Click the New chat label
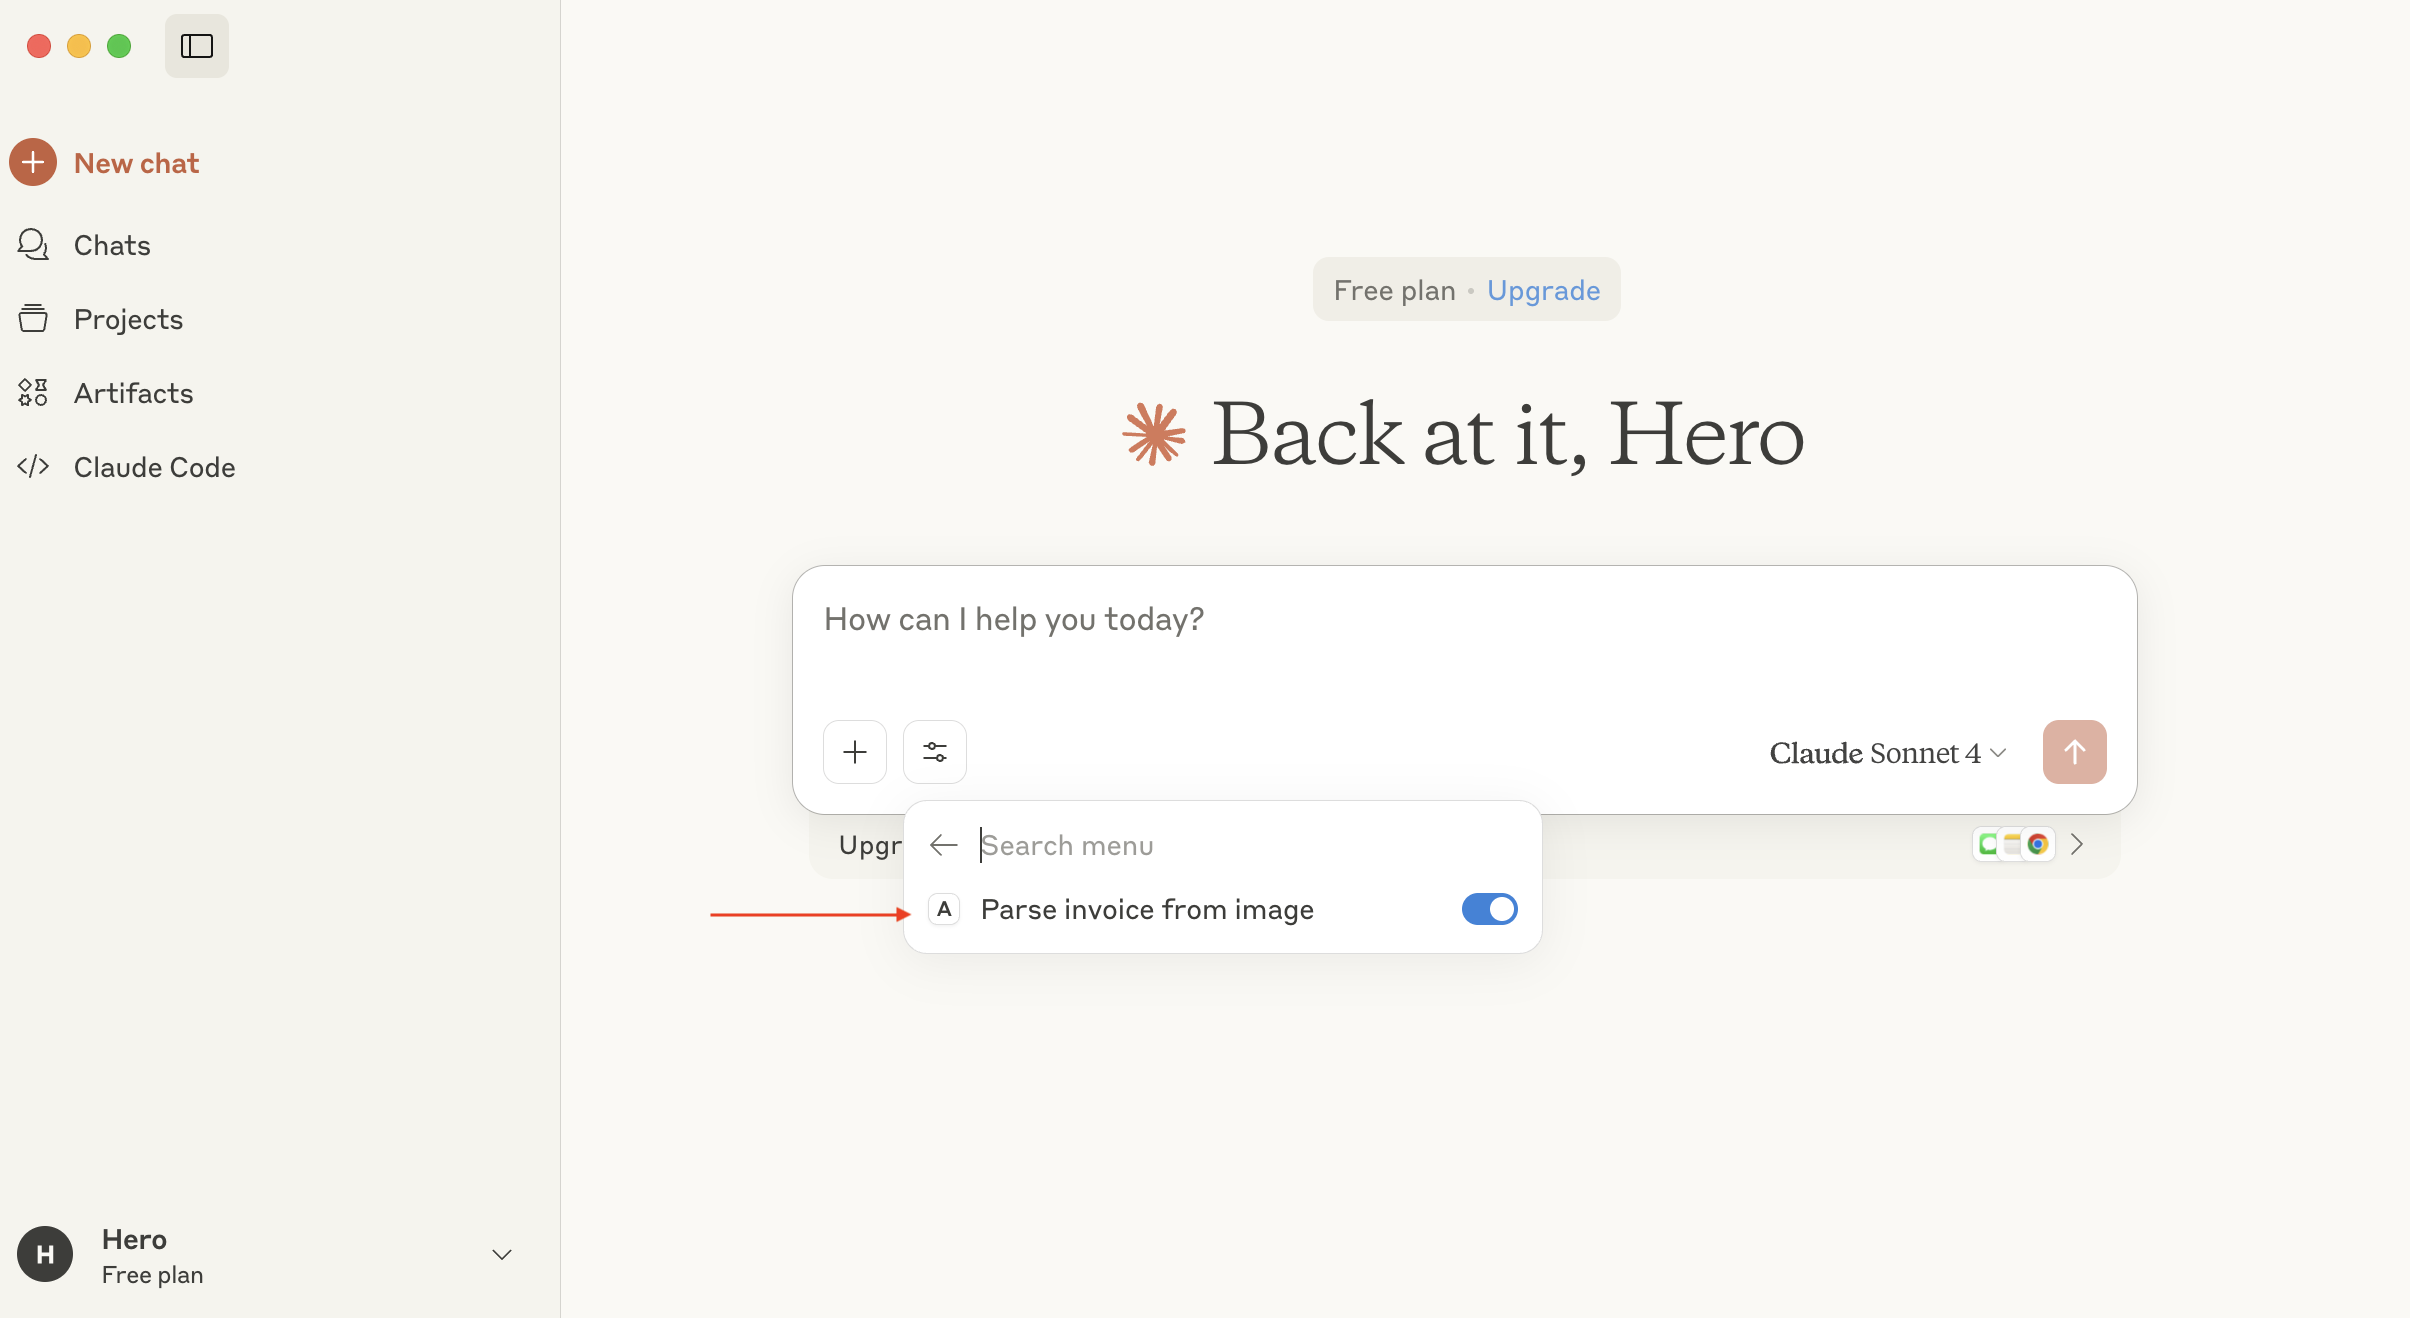This screenshot has height=1318, width=2410. [137, 163]
